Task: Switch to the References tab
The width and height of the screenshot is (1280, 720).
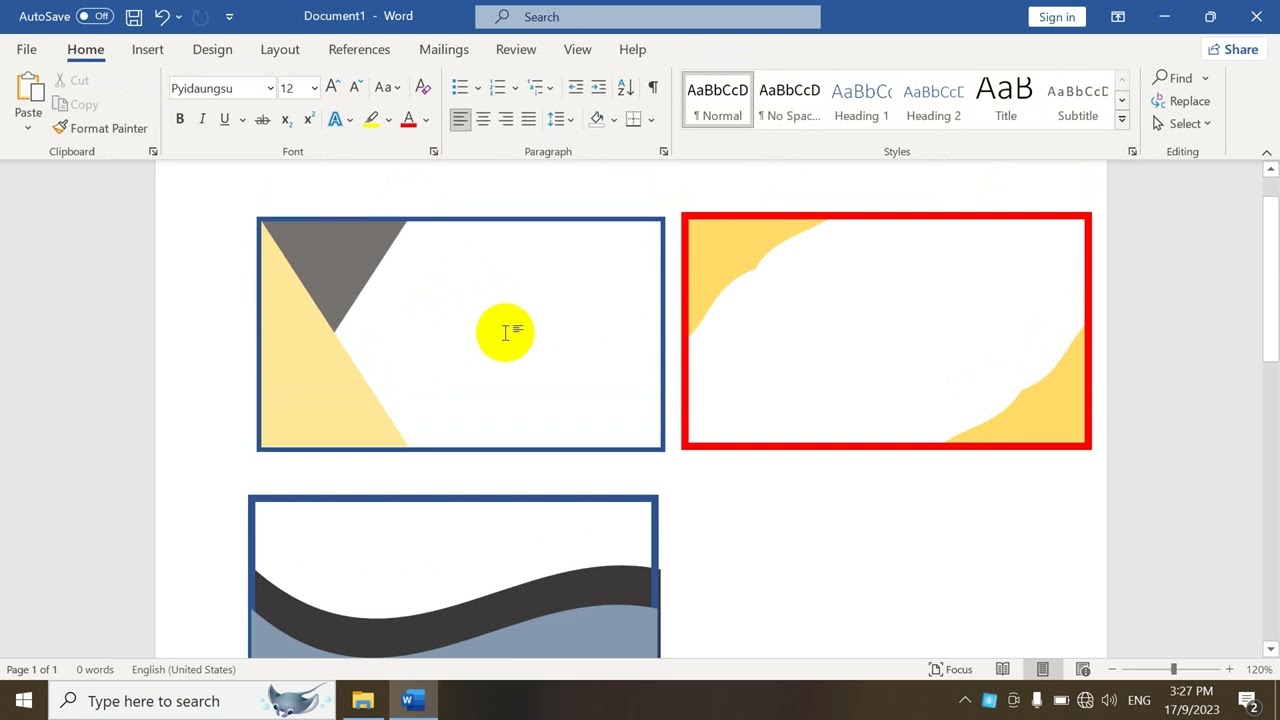Action: (x=359, y=49)
